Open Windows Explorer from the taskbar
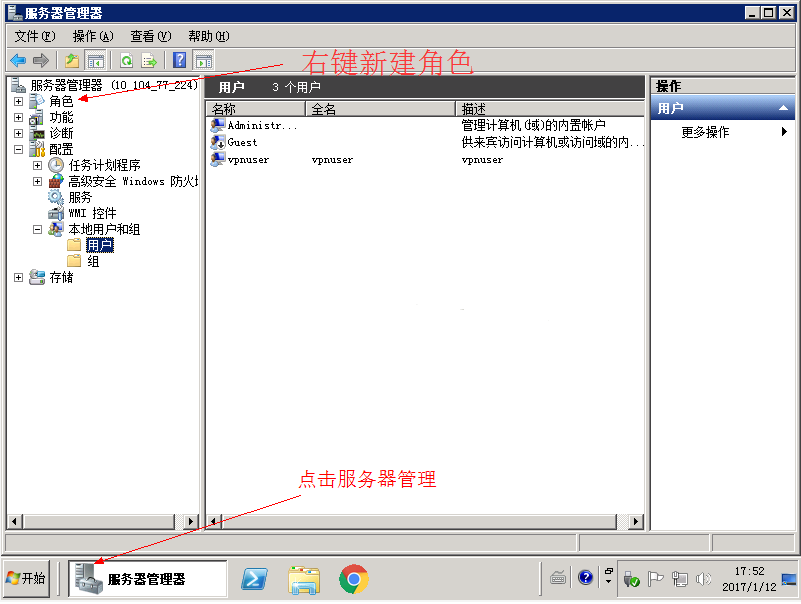Image resolution: width=801 pixels, height=604 pixels. pyautogui.click(x=303, y=579)
